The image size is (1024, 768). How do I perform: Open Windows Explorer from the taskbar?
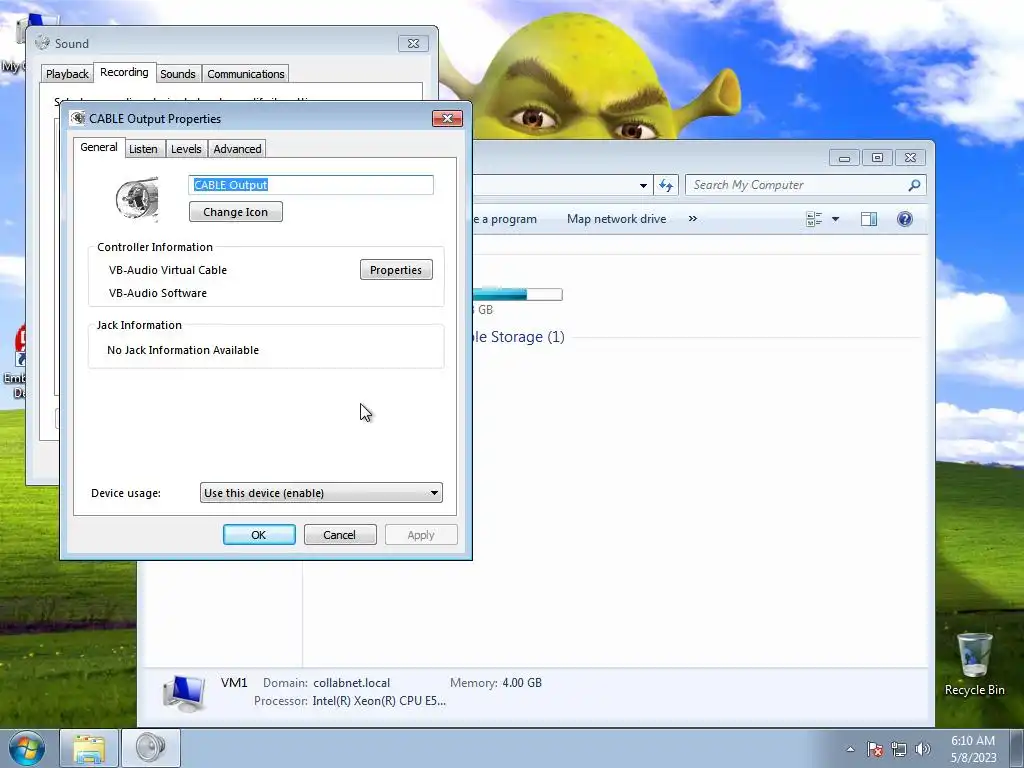[89, 748]
